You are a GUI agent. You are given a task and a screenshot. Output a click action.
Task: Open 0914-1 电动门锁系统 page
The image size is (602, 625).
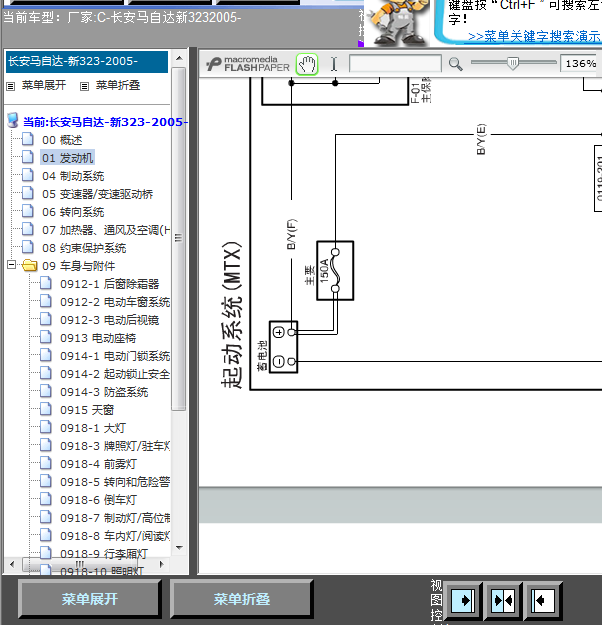tap(115, 356)
